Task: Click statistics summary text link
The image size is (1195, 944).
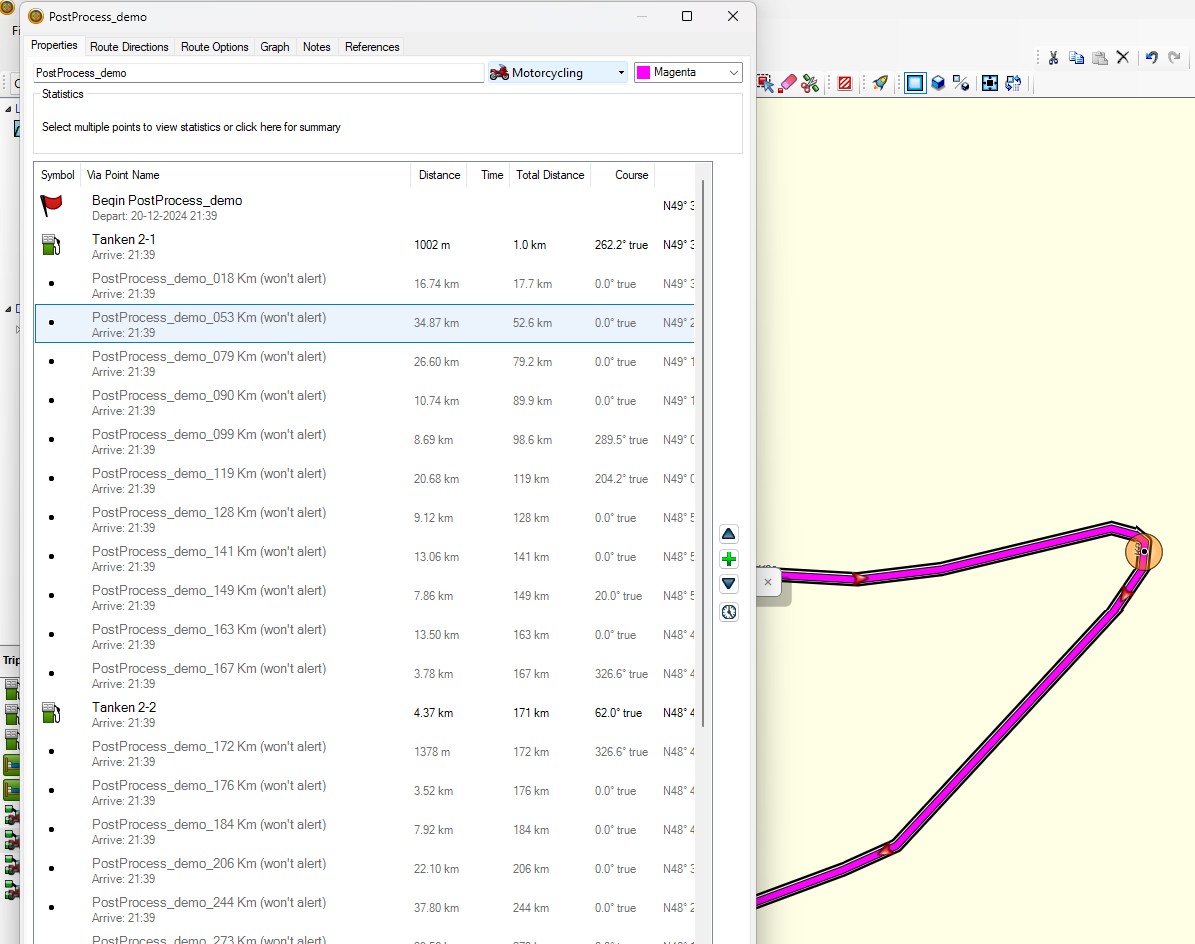Action: click(x=191, y=127)
